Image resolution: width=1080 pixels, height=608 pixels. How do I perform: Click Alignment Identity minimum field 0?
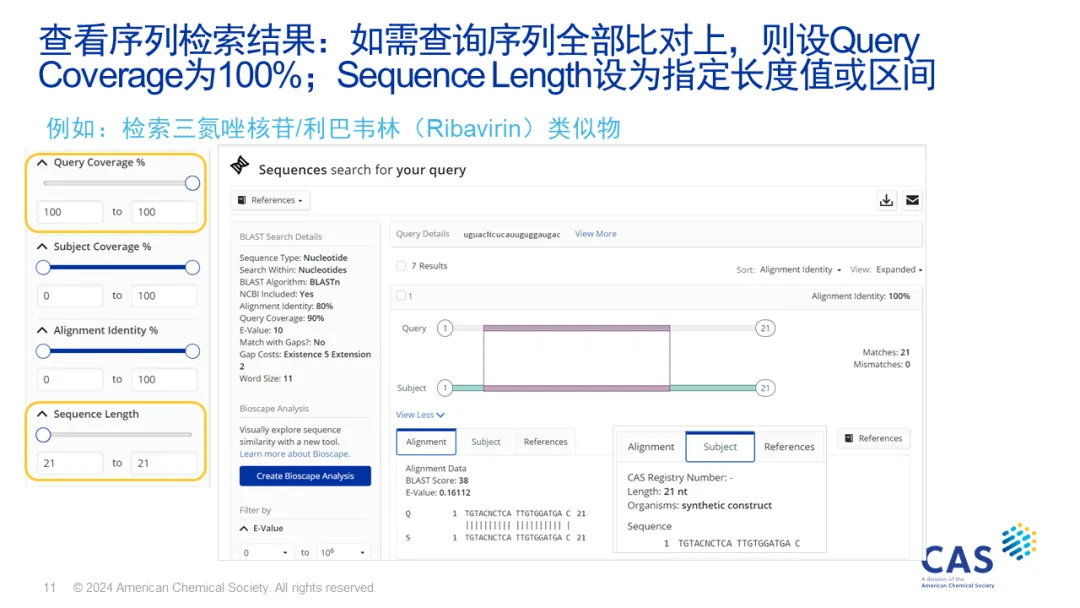tap(70, 379)
